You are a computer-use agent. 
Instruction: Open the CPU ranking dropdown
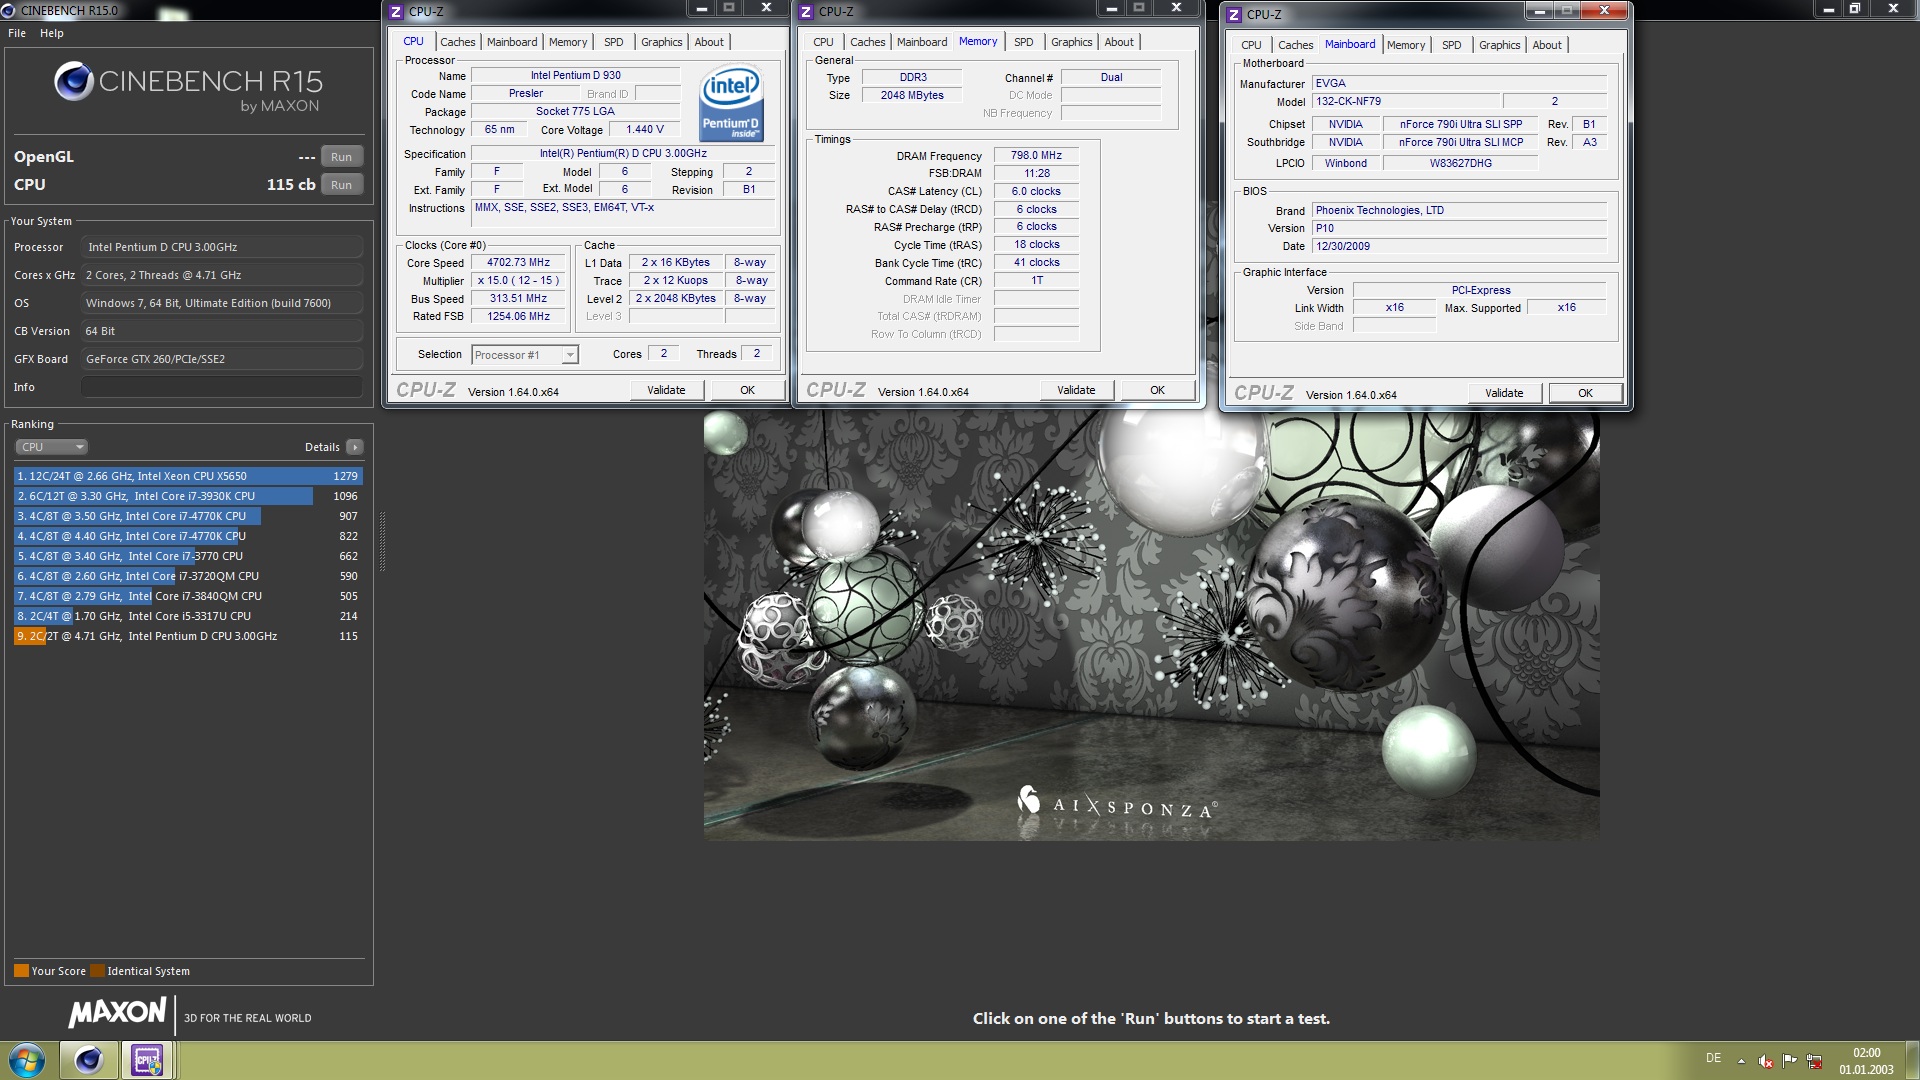51,447
